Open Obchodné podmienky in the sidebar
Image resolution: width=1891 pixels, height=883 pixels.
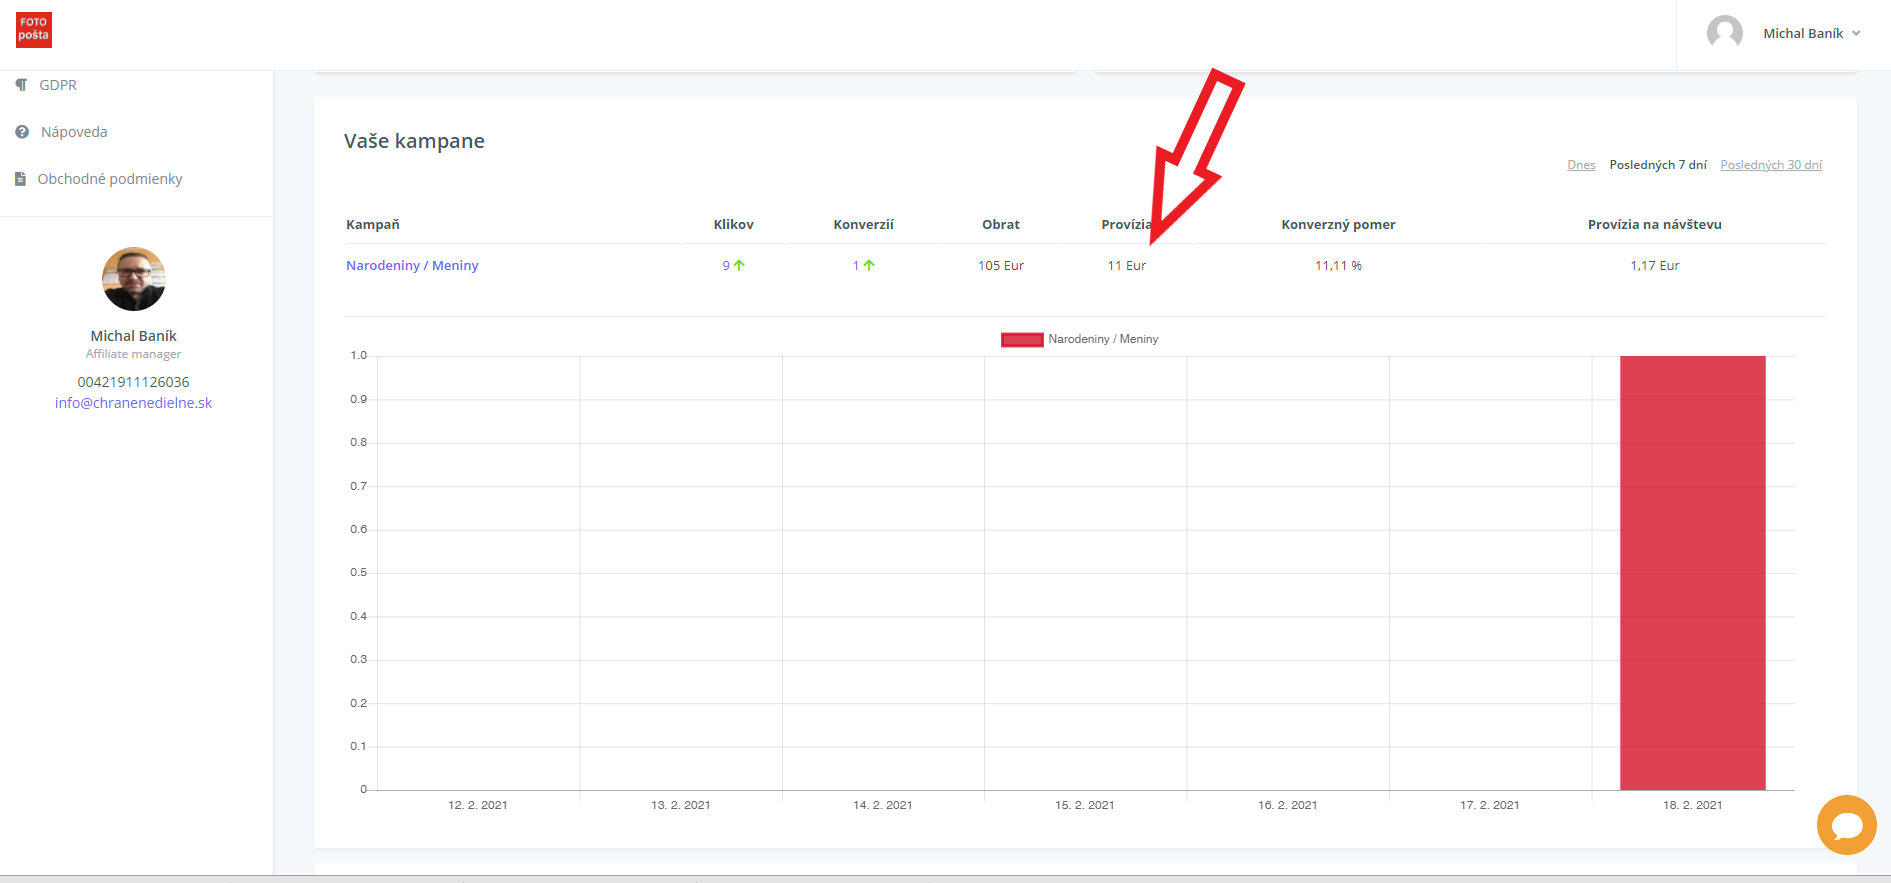click(x=110, y=179)
